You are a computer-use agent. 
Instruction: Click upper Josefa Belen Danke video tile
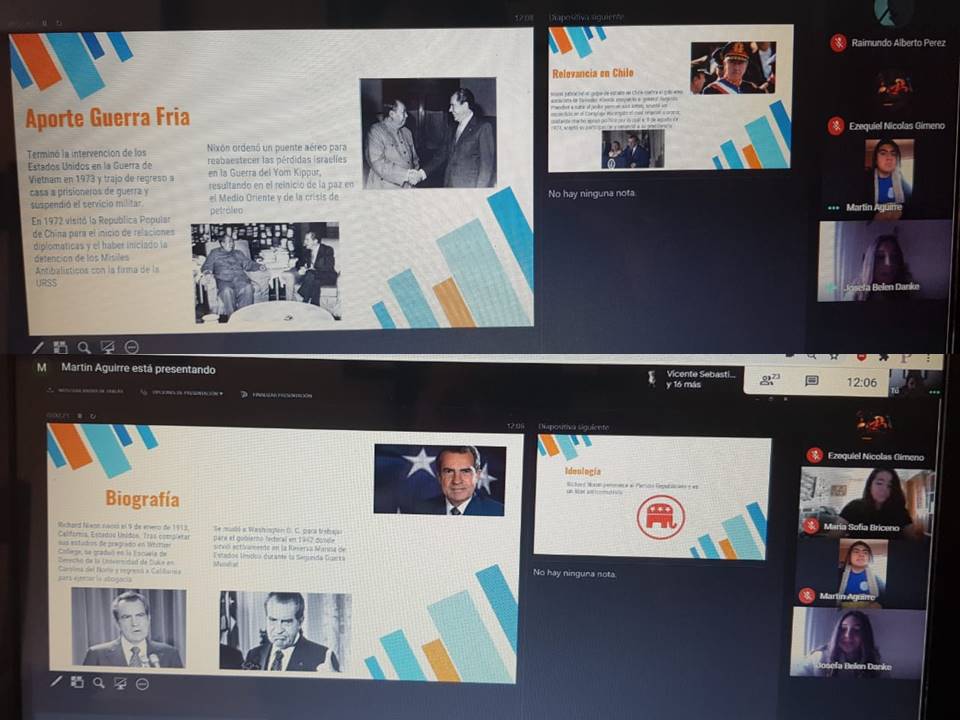[x=884, y=261]
